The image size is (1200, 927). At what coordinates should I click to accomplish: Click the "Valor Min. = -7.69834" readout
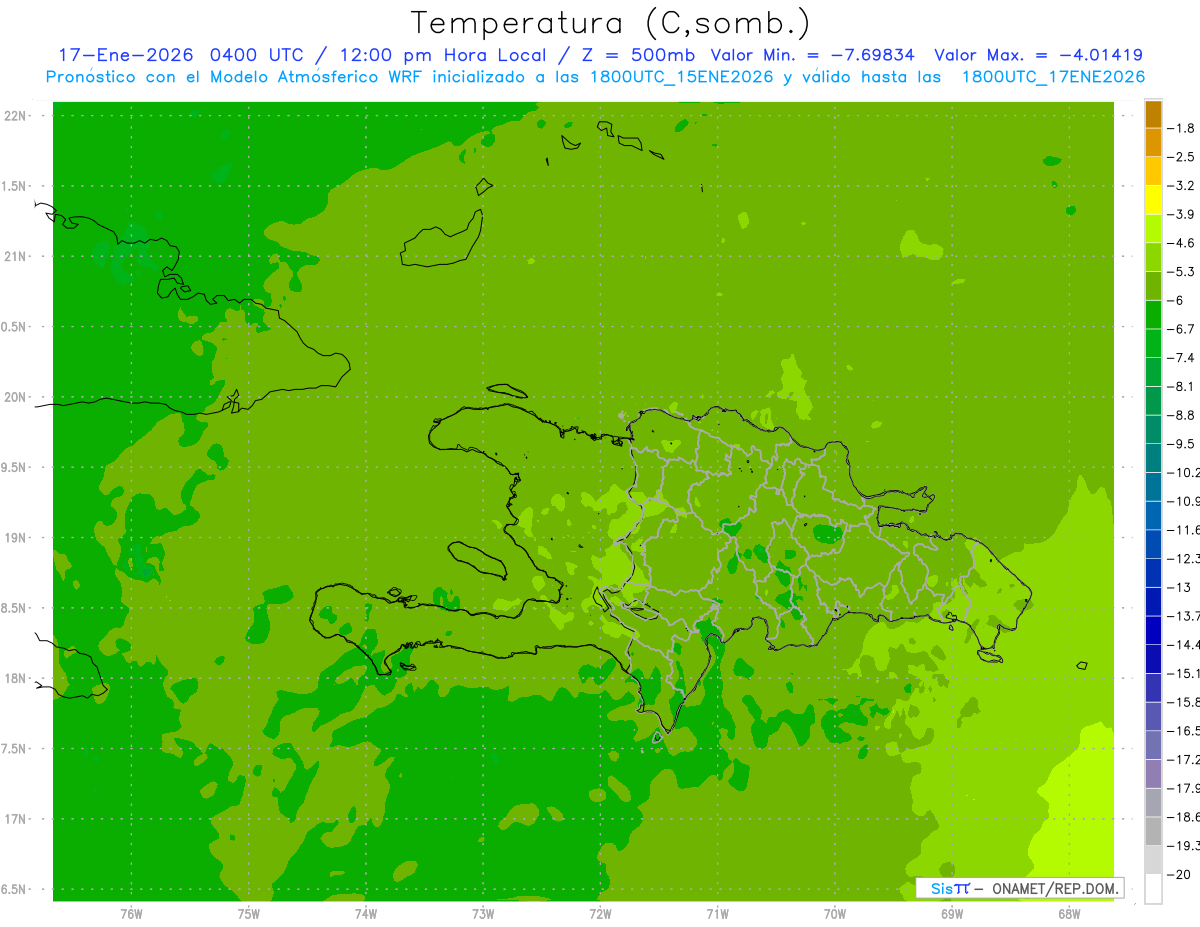812,55
